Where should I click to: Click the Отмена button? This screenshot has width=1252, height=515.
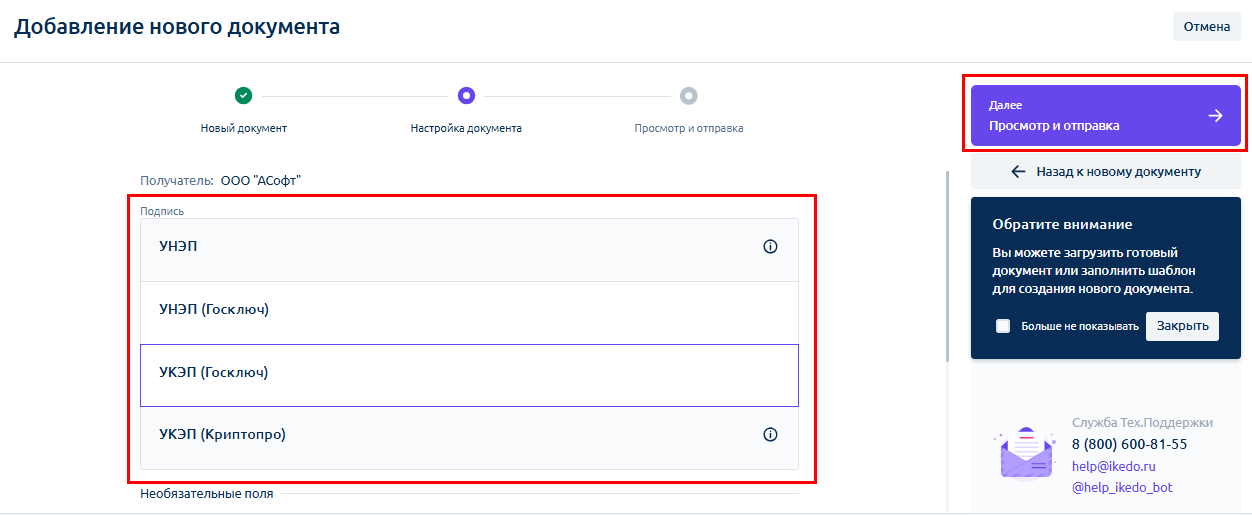(x=1207, y=27)
